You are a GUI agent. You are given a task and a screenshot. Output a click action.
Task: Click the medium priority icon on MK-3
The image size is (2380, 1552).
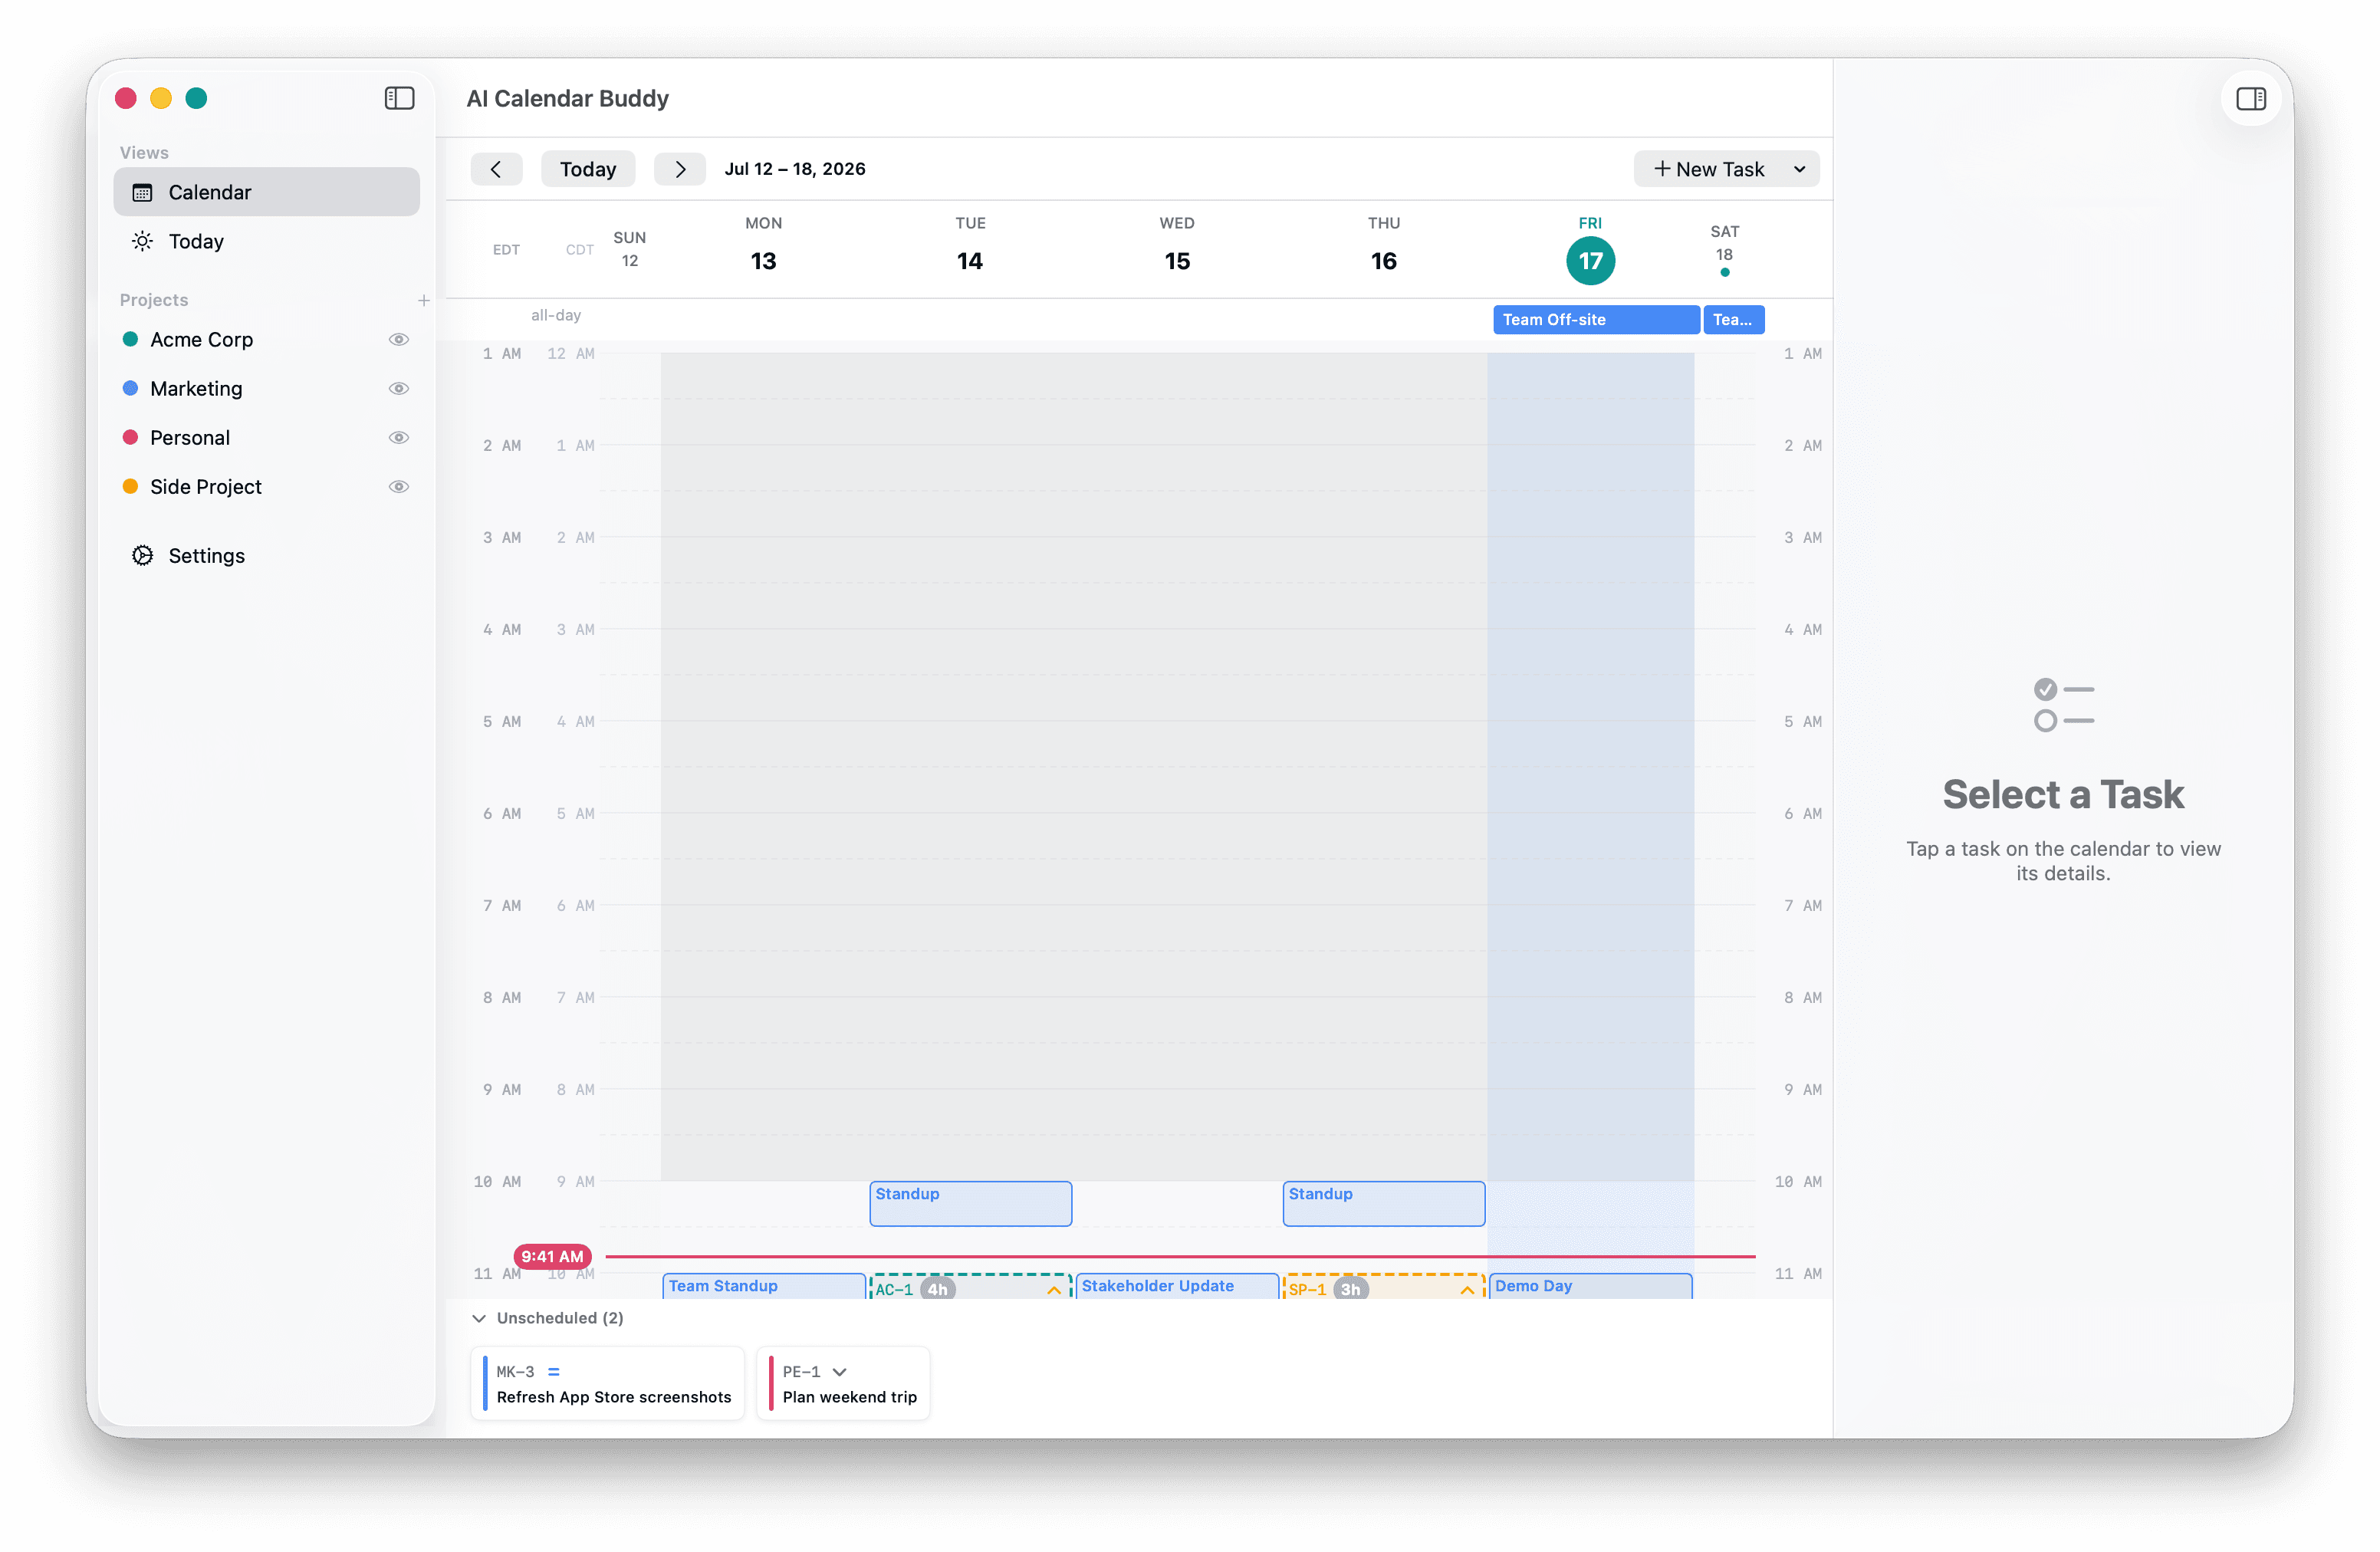pos(554,1371)
